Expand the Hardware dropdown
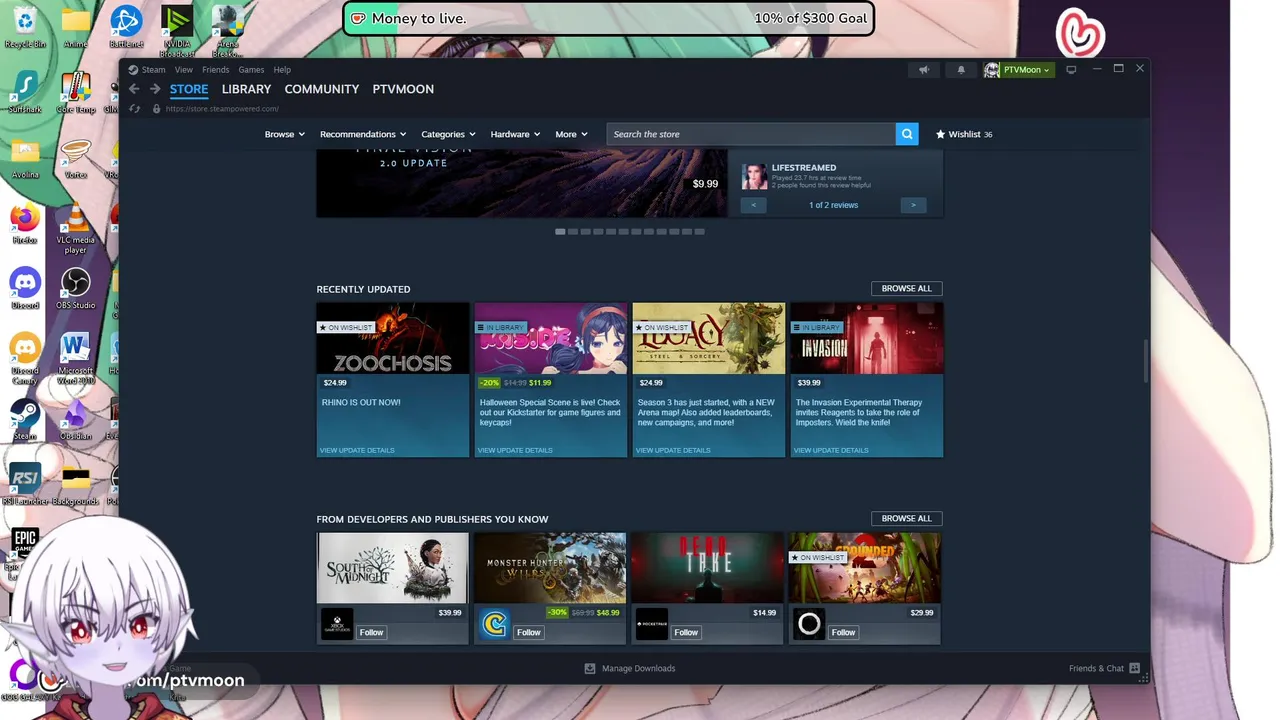 click(515, 134)
